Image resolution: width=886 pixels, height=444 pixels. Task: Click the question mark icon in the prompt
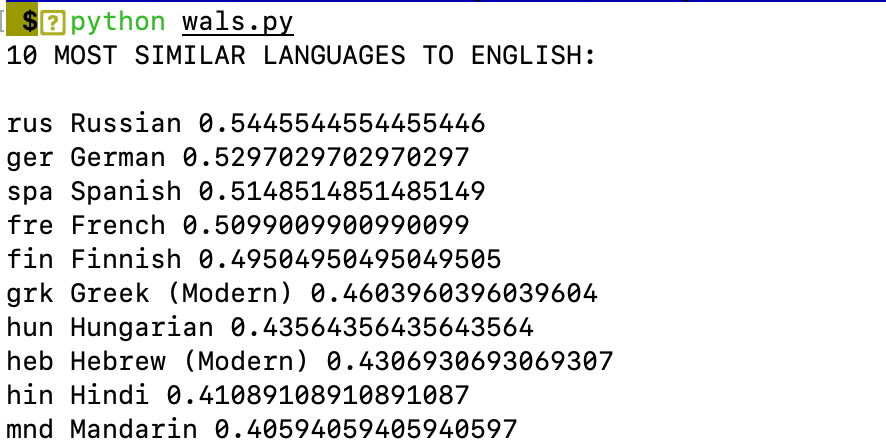pos(53,23)
